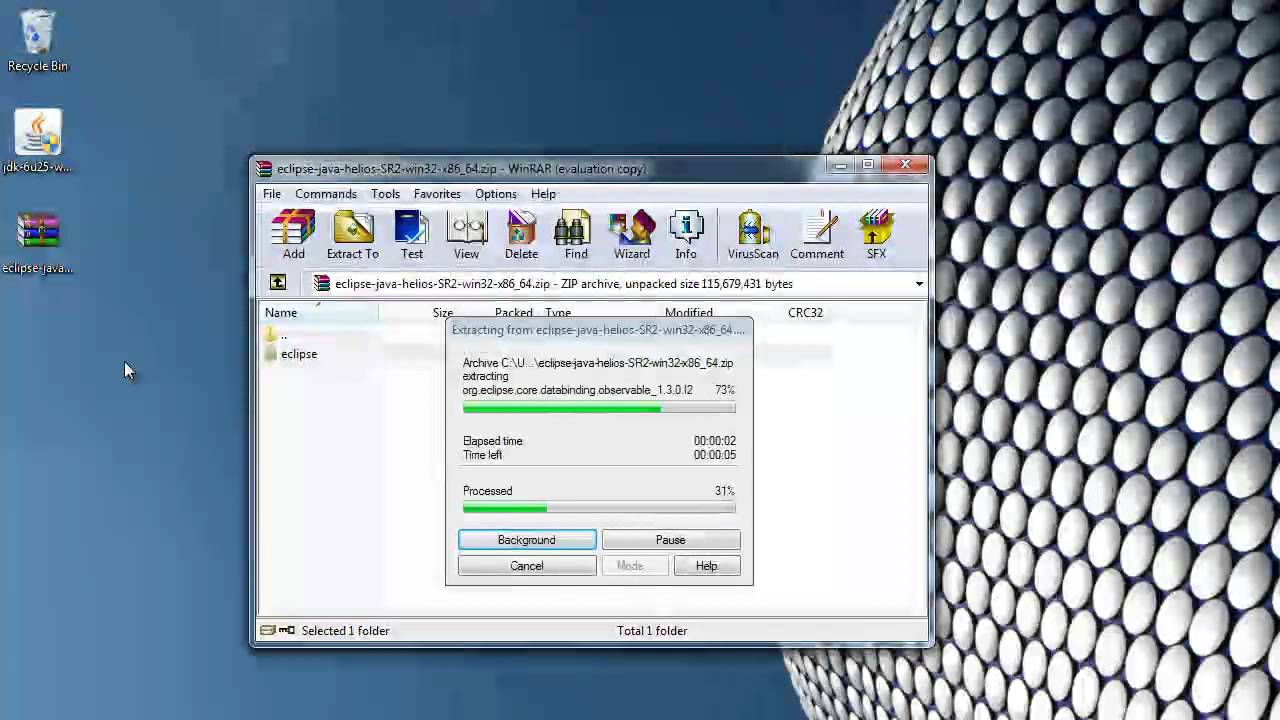Click the Add toolbar icon
Screen dimensions: 1280x720
tap(293, 235)
